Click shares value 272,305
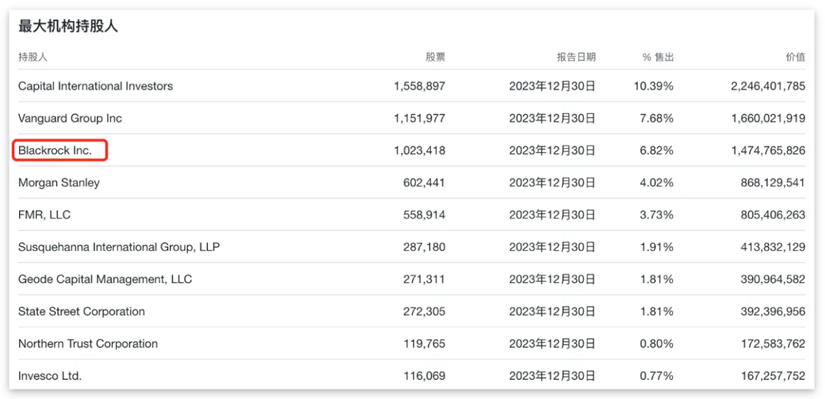Viewport: 825px width, 399px height. pos(425,312)
